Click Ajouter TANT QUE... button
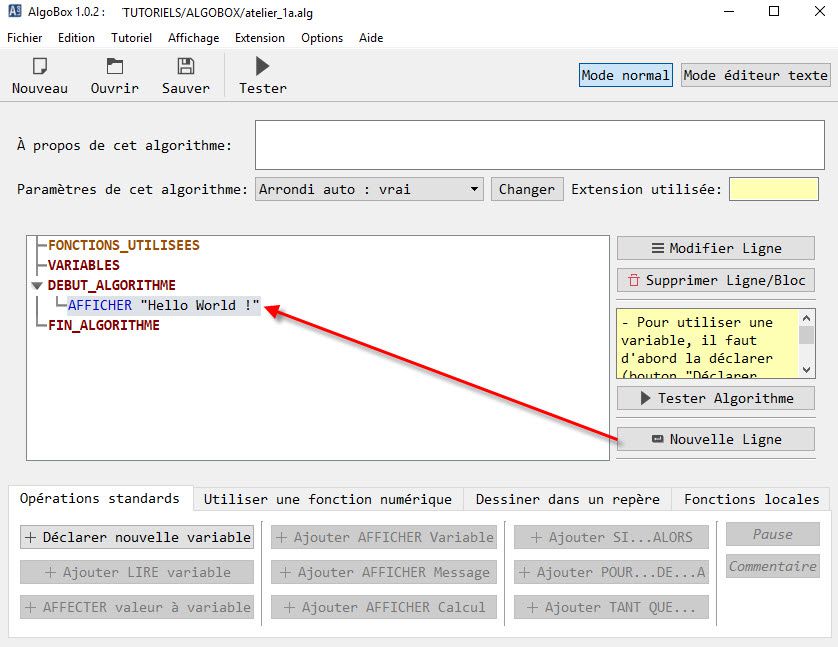 (611, 607)
